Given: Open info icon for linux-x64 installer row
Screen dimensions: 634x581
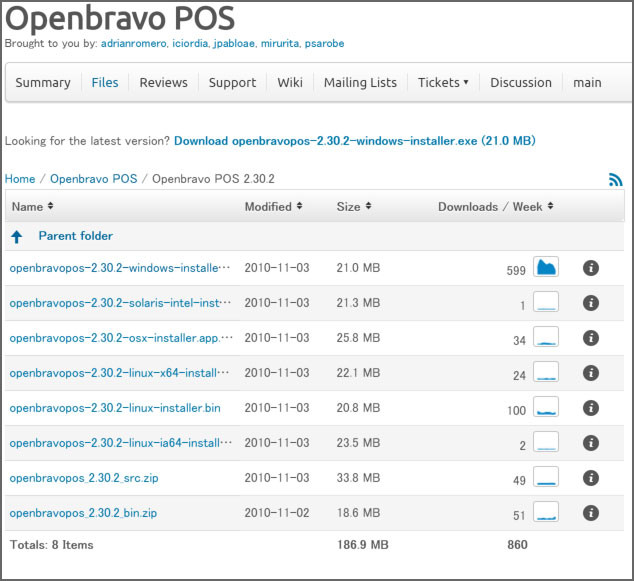Looking at the screenshot, I should coord(591,373).
